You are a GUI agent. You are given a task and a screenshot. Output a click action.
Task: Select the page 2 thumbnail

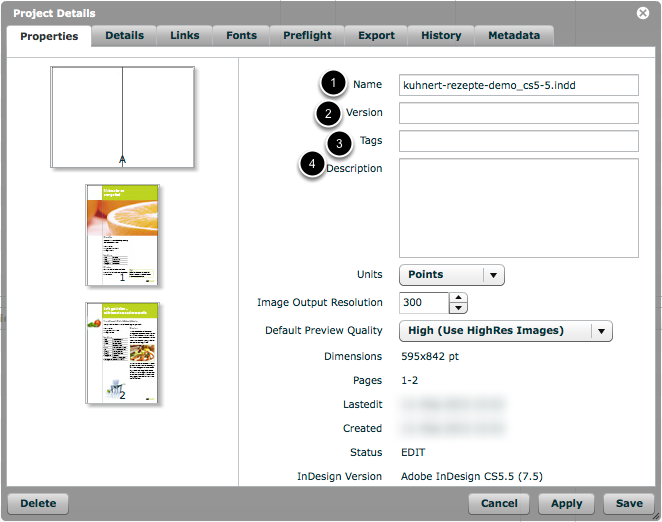click(x=122, y=353)
